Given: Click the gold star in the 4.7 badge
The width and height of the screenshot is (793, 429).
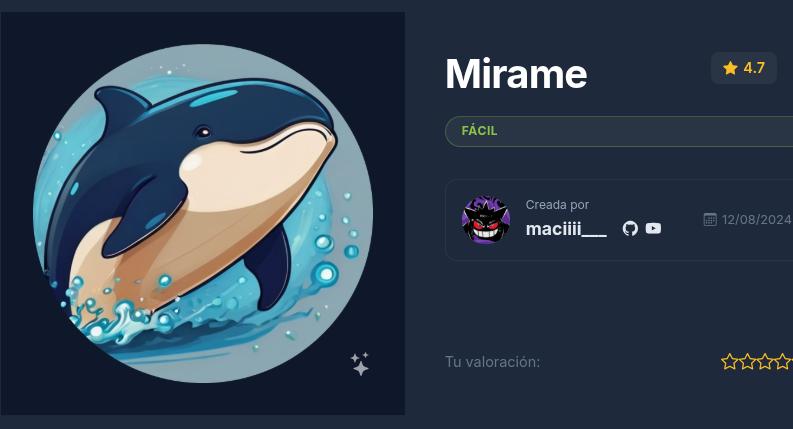Looking at the screenshot, I should (730, 68).
